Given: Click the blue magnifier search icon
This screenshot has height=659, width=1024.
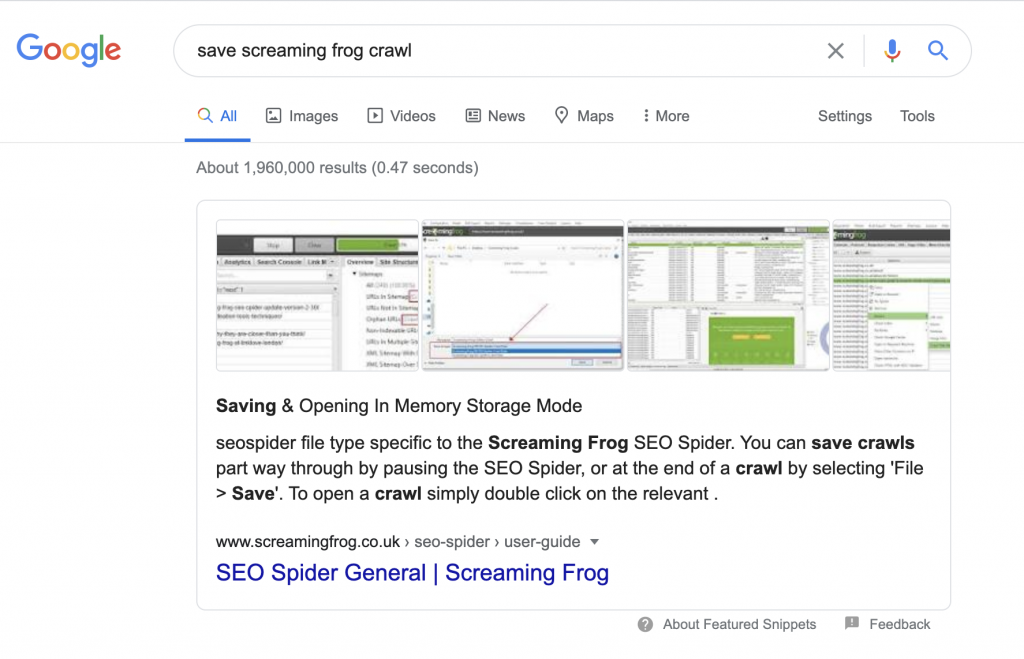Looking at the screenshot, I should click(937, 51).
